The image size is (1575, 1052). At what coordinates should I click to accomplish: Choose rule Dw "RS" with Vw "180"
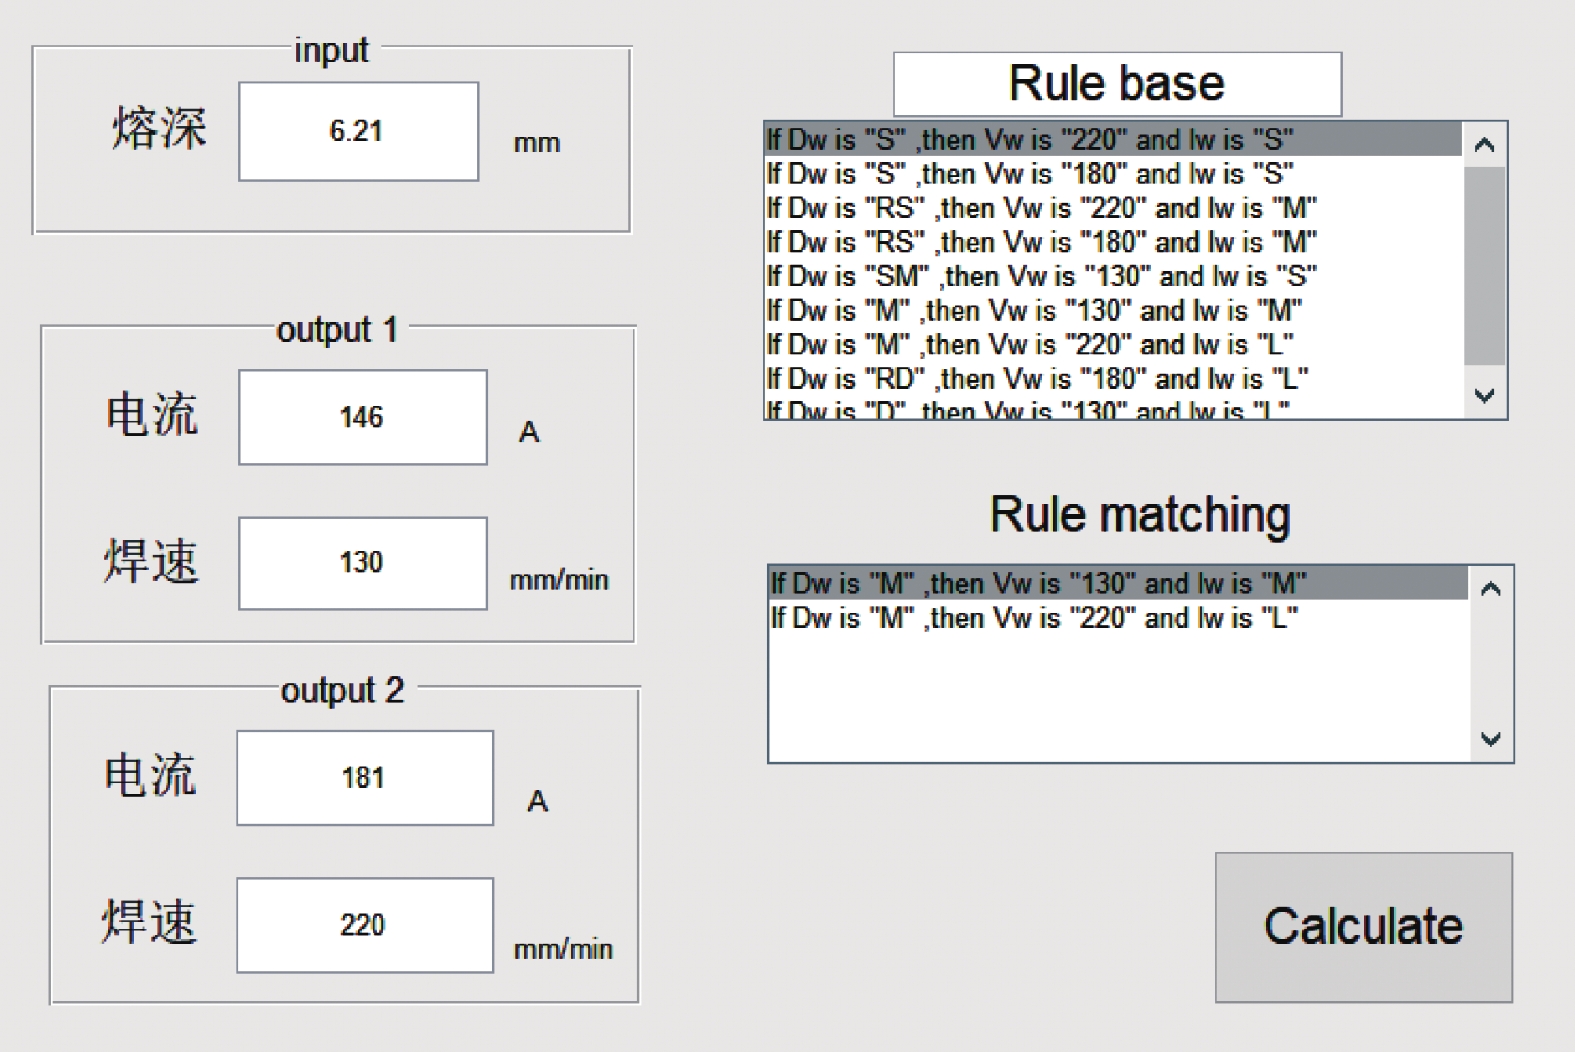(x=1040, y=242)
